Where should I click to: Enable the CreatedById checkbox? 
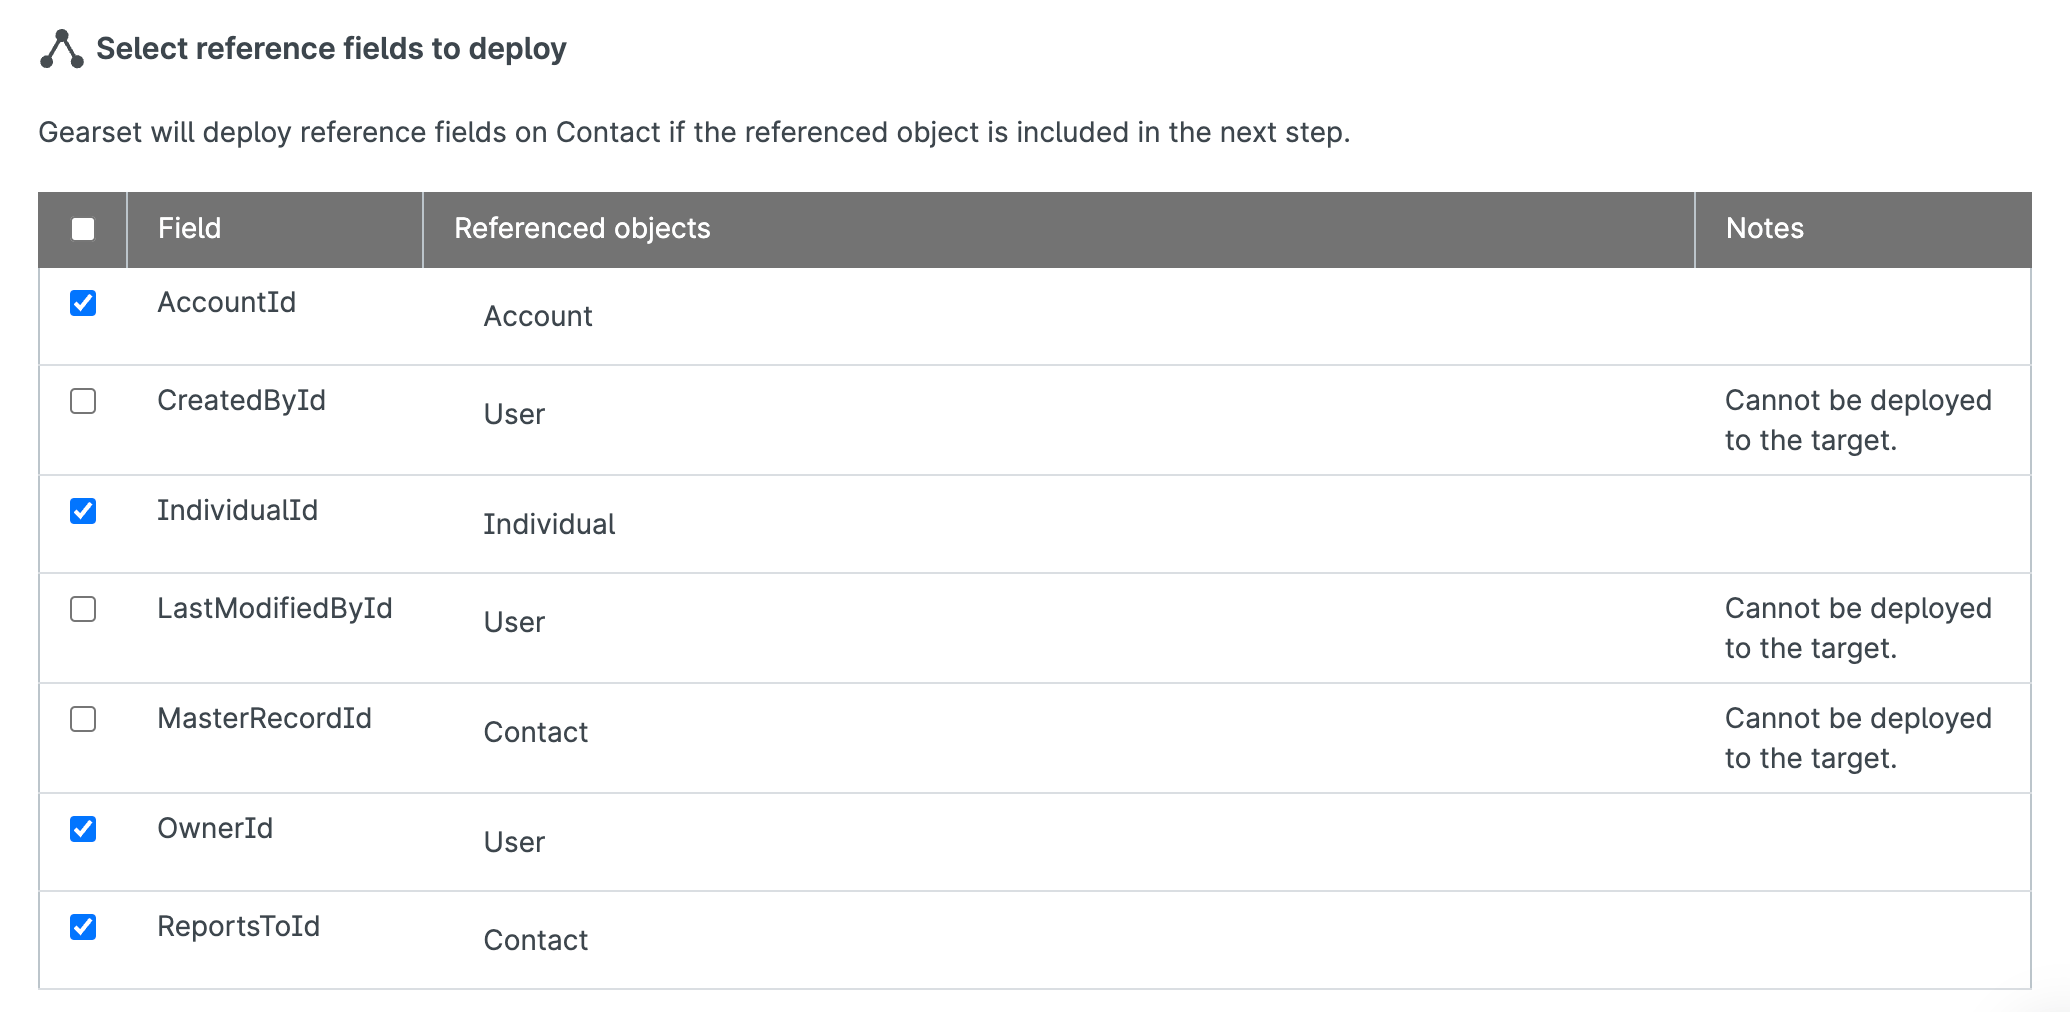[83, 401]
